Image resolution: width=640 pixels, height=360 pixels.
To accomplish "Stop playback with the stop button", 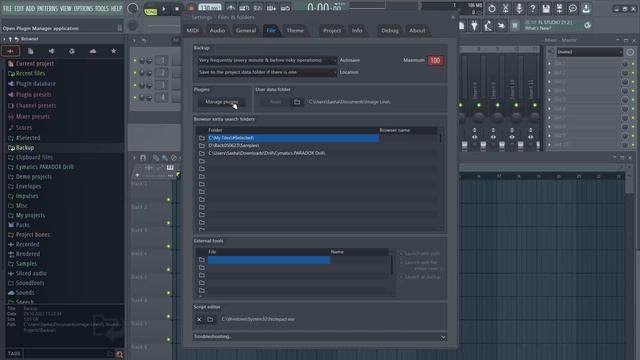I will coord(177,9).
